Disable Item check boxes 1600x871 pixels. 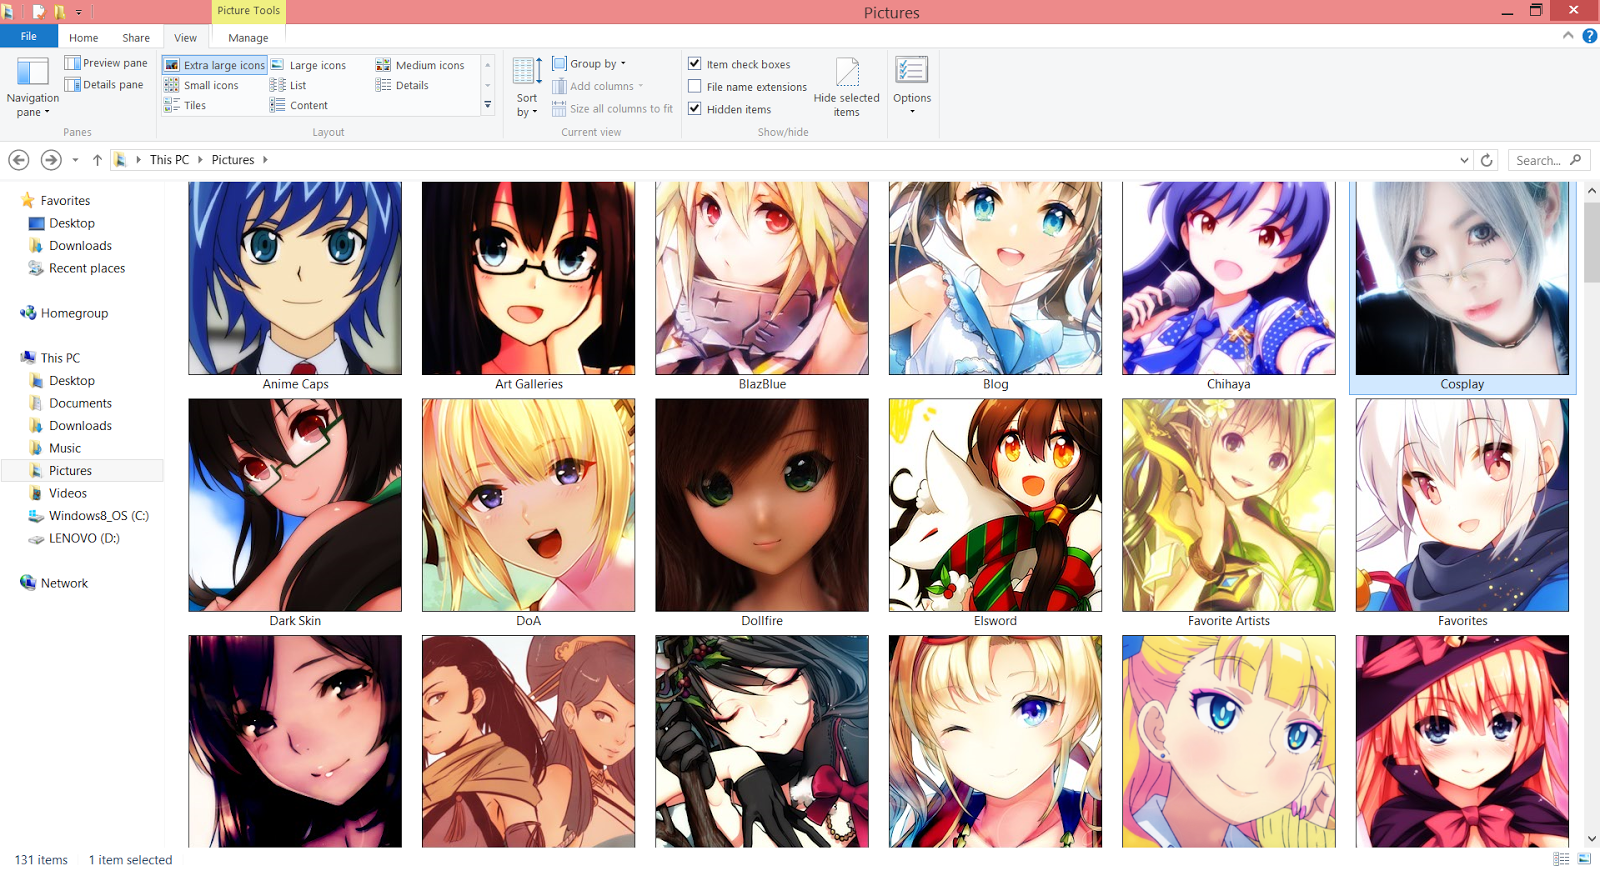pyautogui.click(x=695, y=63)
